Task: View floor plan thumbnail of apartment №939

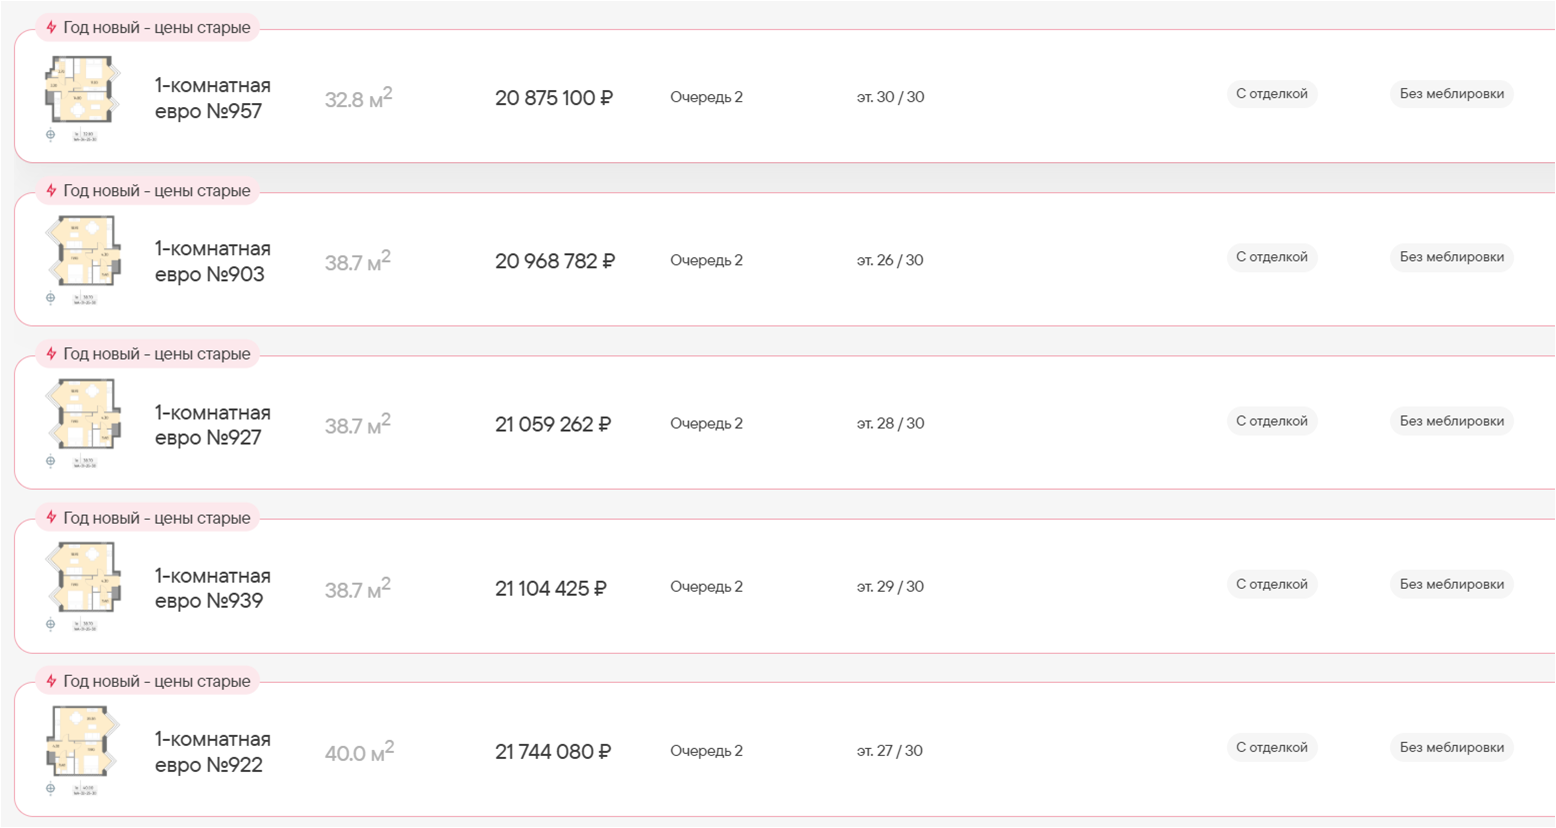Action: point(84,578)
